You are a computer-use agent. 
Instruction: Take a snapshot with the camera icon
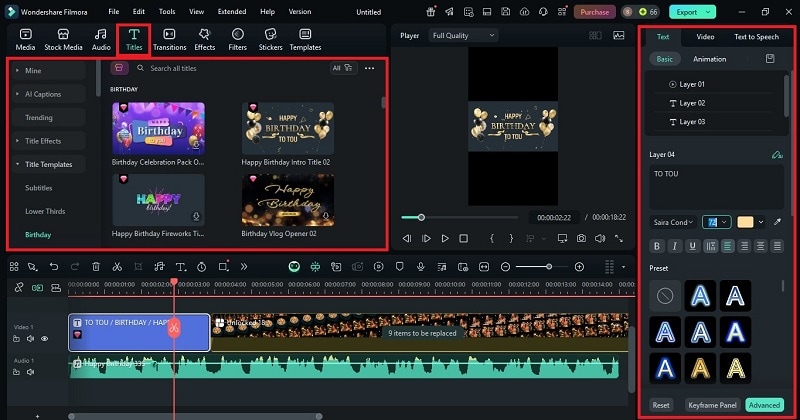coord(581,238)
